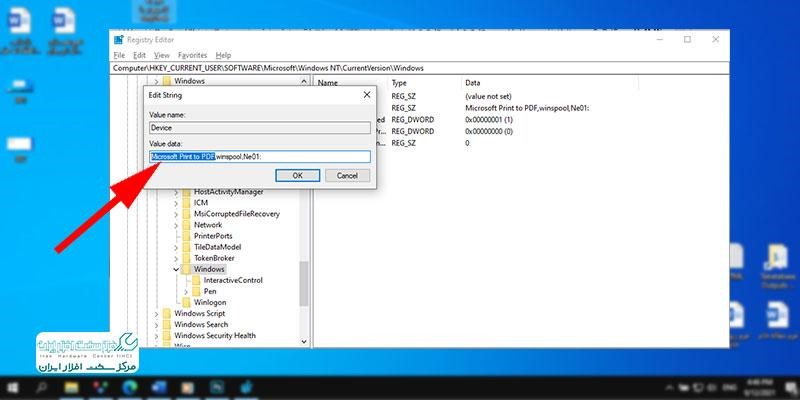Select the Windows Script key
This screenshot has height=400, width=800.
pos(199,313)
